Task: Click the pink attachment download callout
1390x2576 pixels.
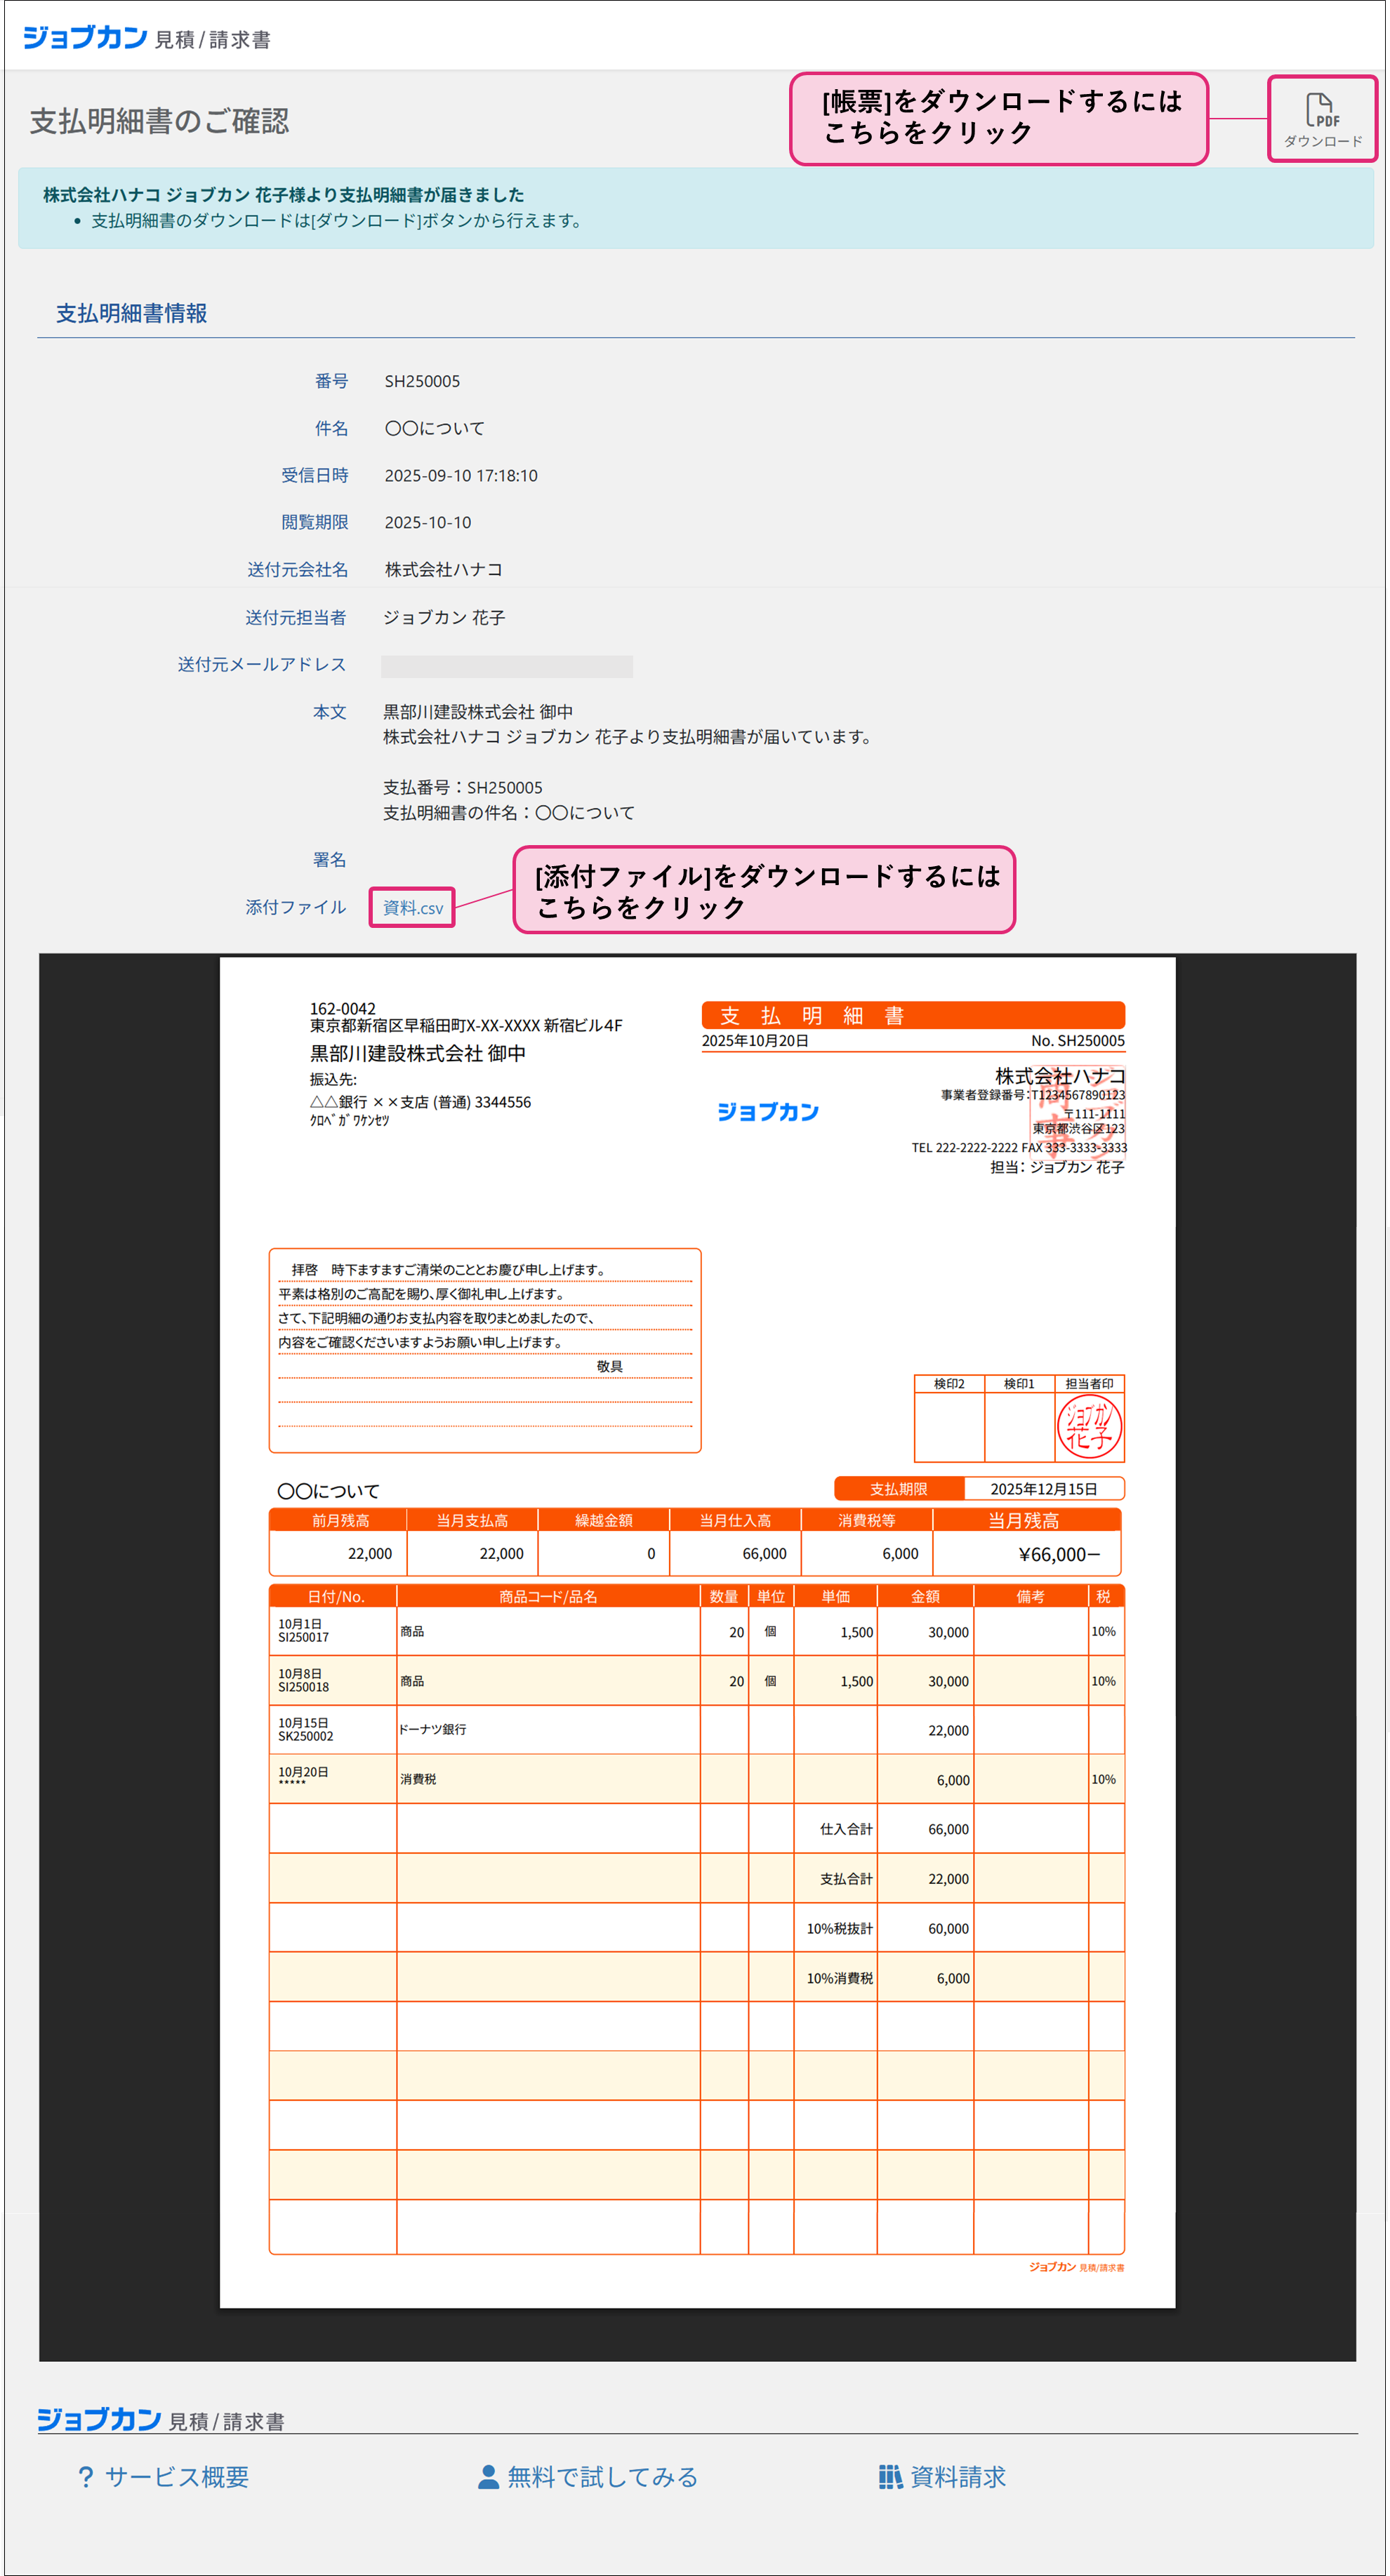Action: coord(764,890)
